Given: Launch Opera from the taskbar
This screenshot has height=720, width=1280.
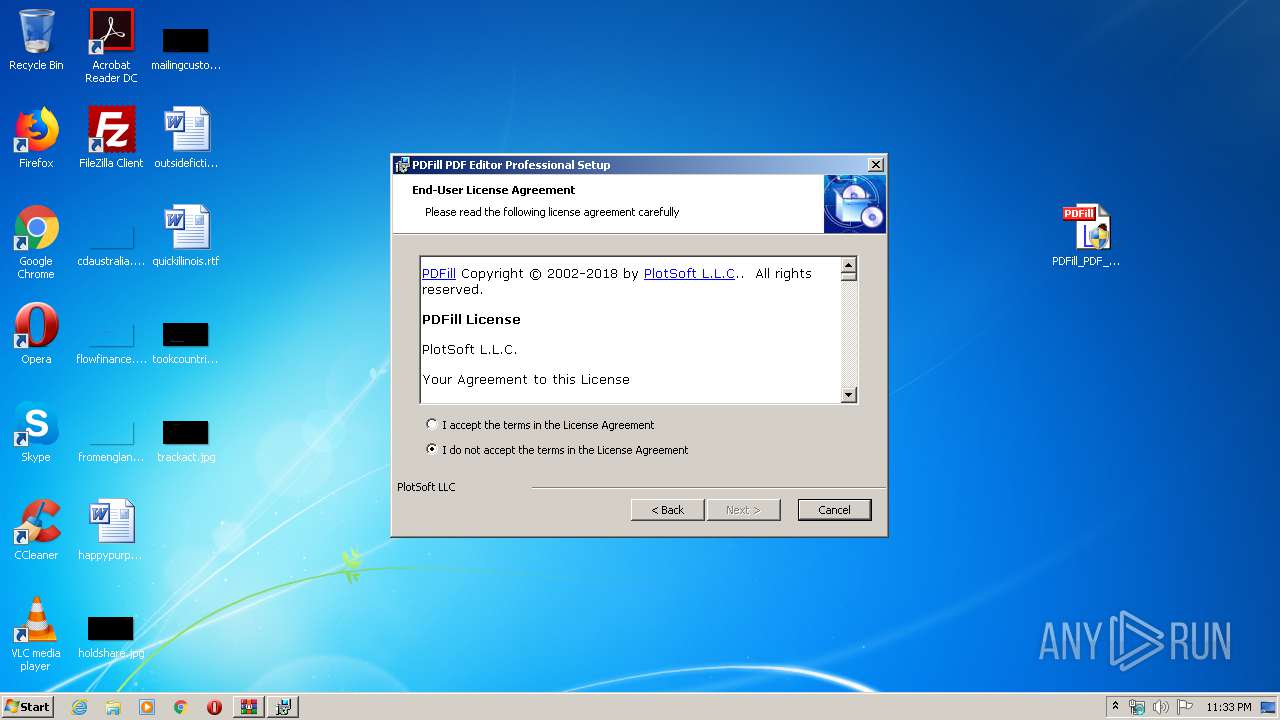Looking at the screenshot, I should [214, 707].
